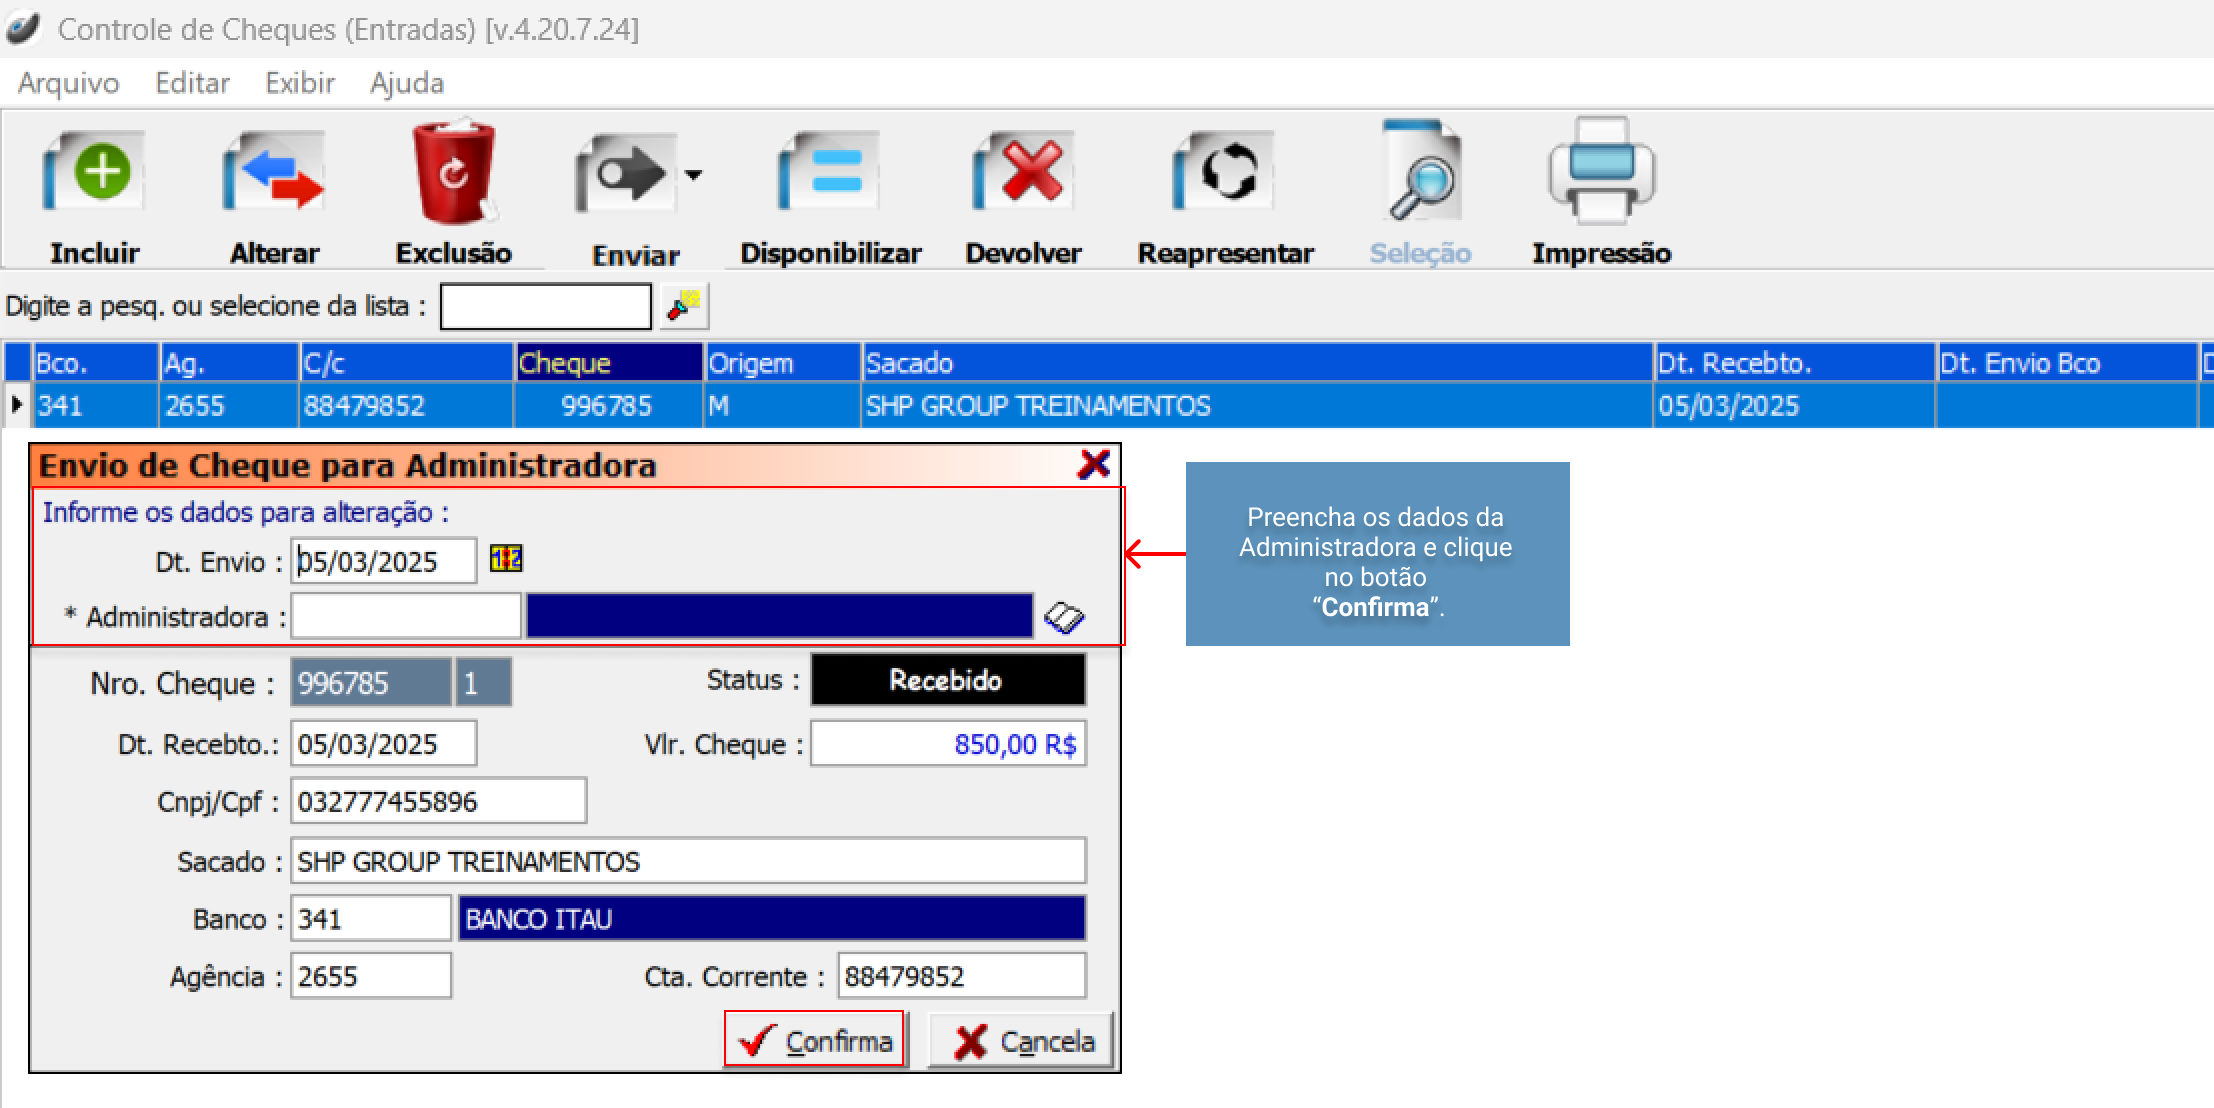Sort by the Sacado column header
The height and width of the screenshot is (1108, 2214).
point(1255,363)
